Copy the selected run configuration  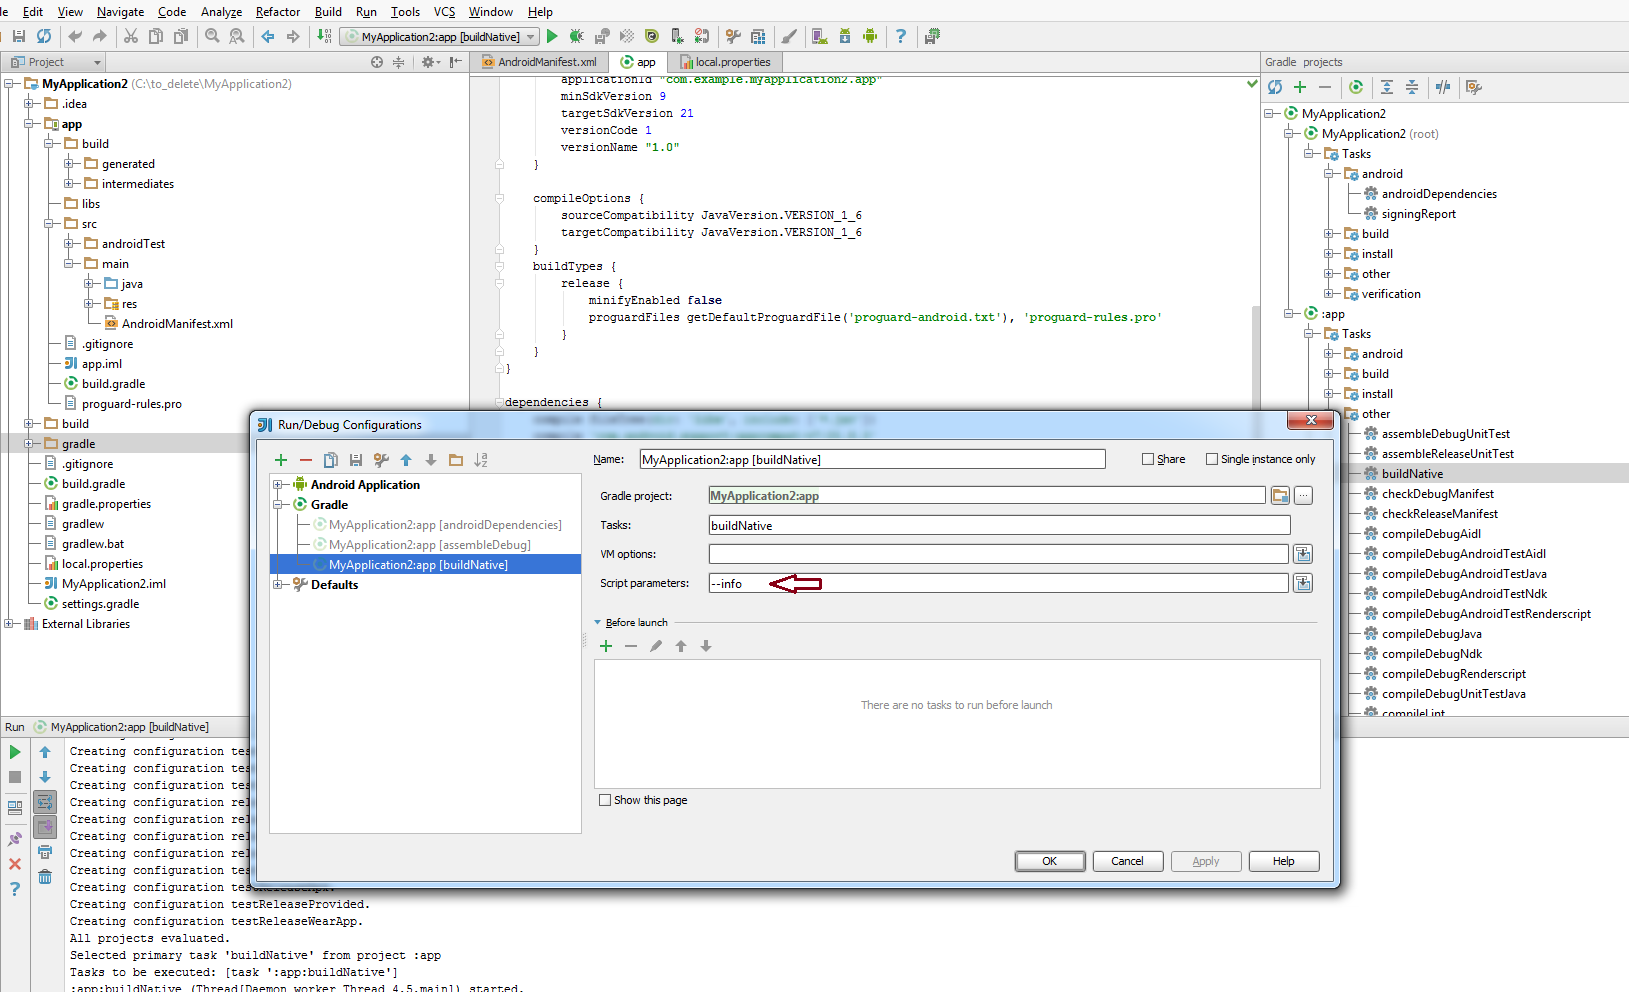click(331, 460)
